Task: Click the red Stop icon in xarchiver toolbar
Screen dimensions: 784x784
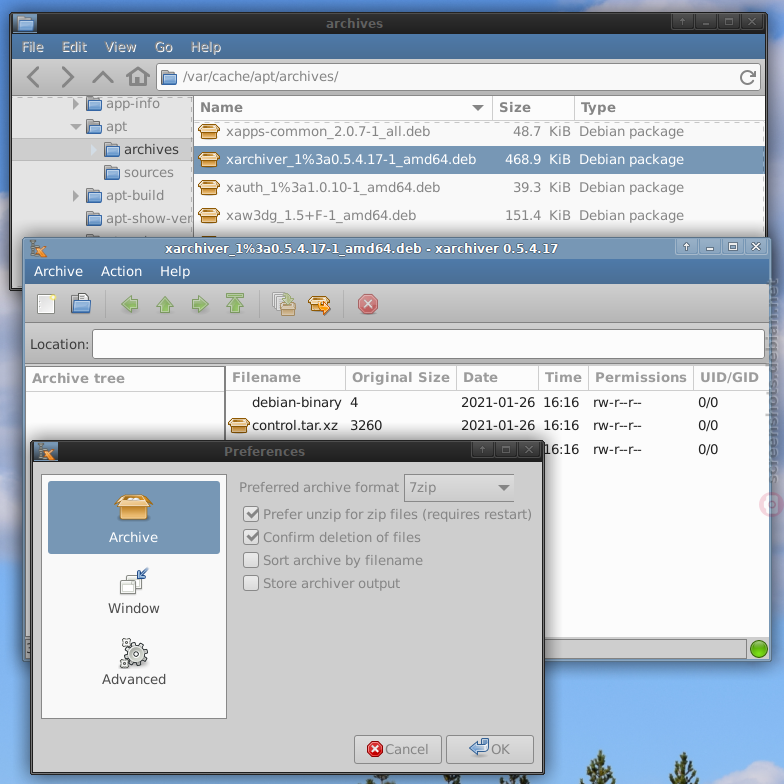Action: click(x=368, y=304)
